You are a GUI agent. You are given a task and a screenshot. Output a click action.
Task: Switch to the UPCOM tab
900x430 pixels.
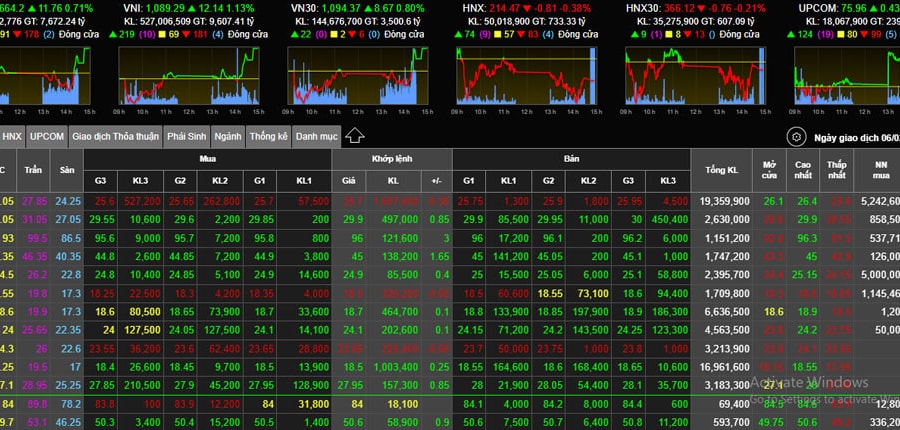pos(47,137)
